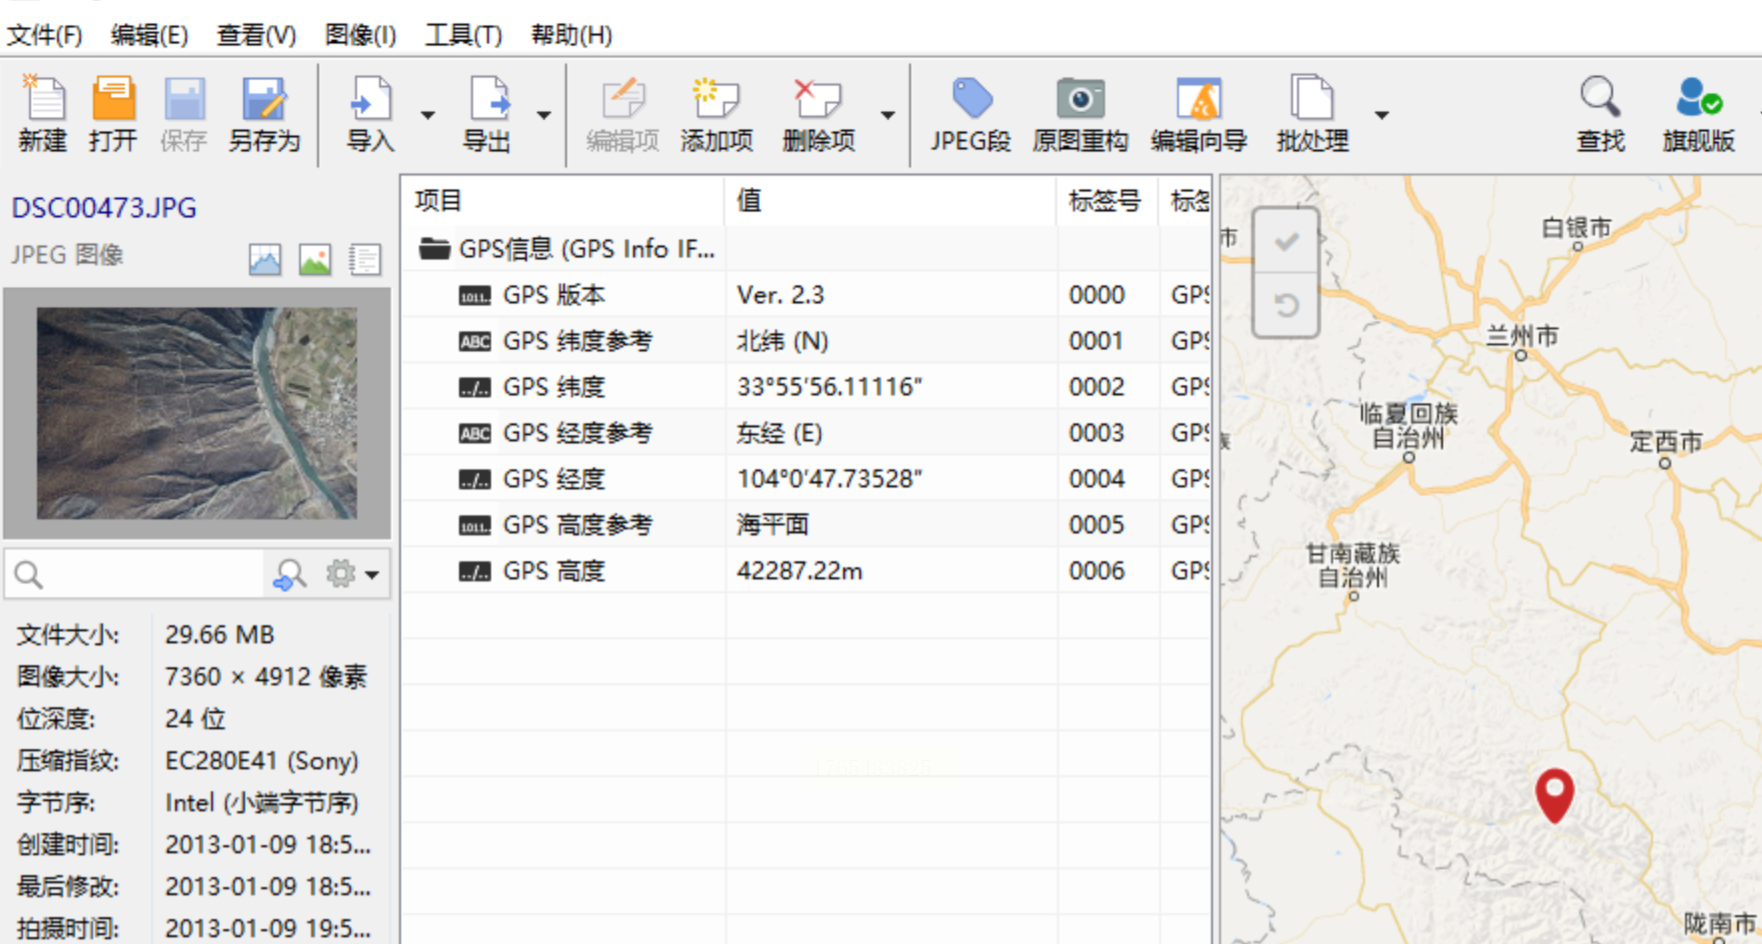The image size is (1762, 944).
Task: Click the 旗舰版 button
Action: [x=1698, y=114]
